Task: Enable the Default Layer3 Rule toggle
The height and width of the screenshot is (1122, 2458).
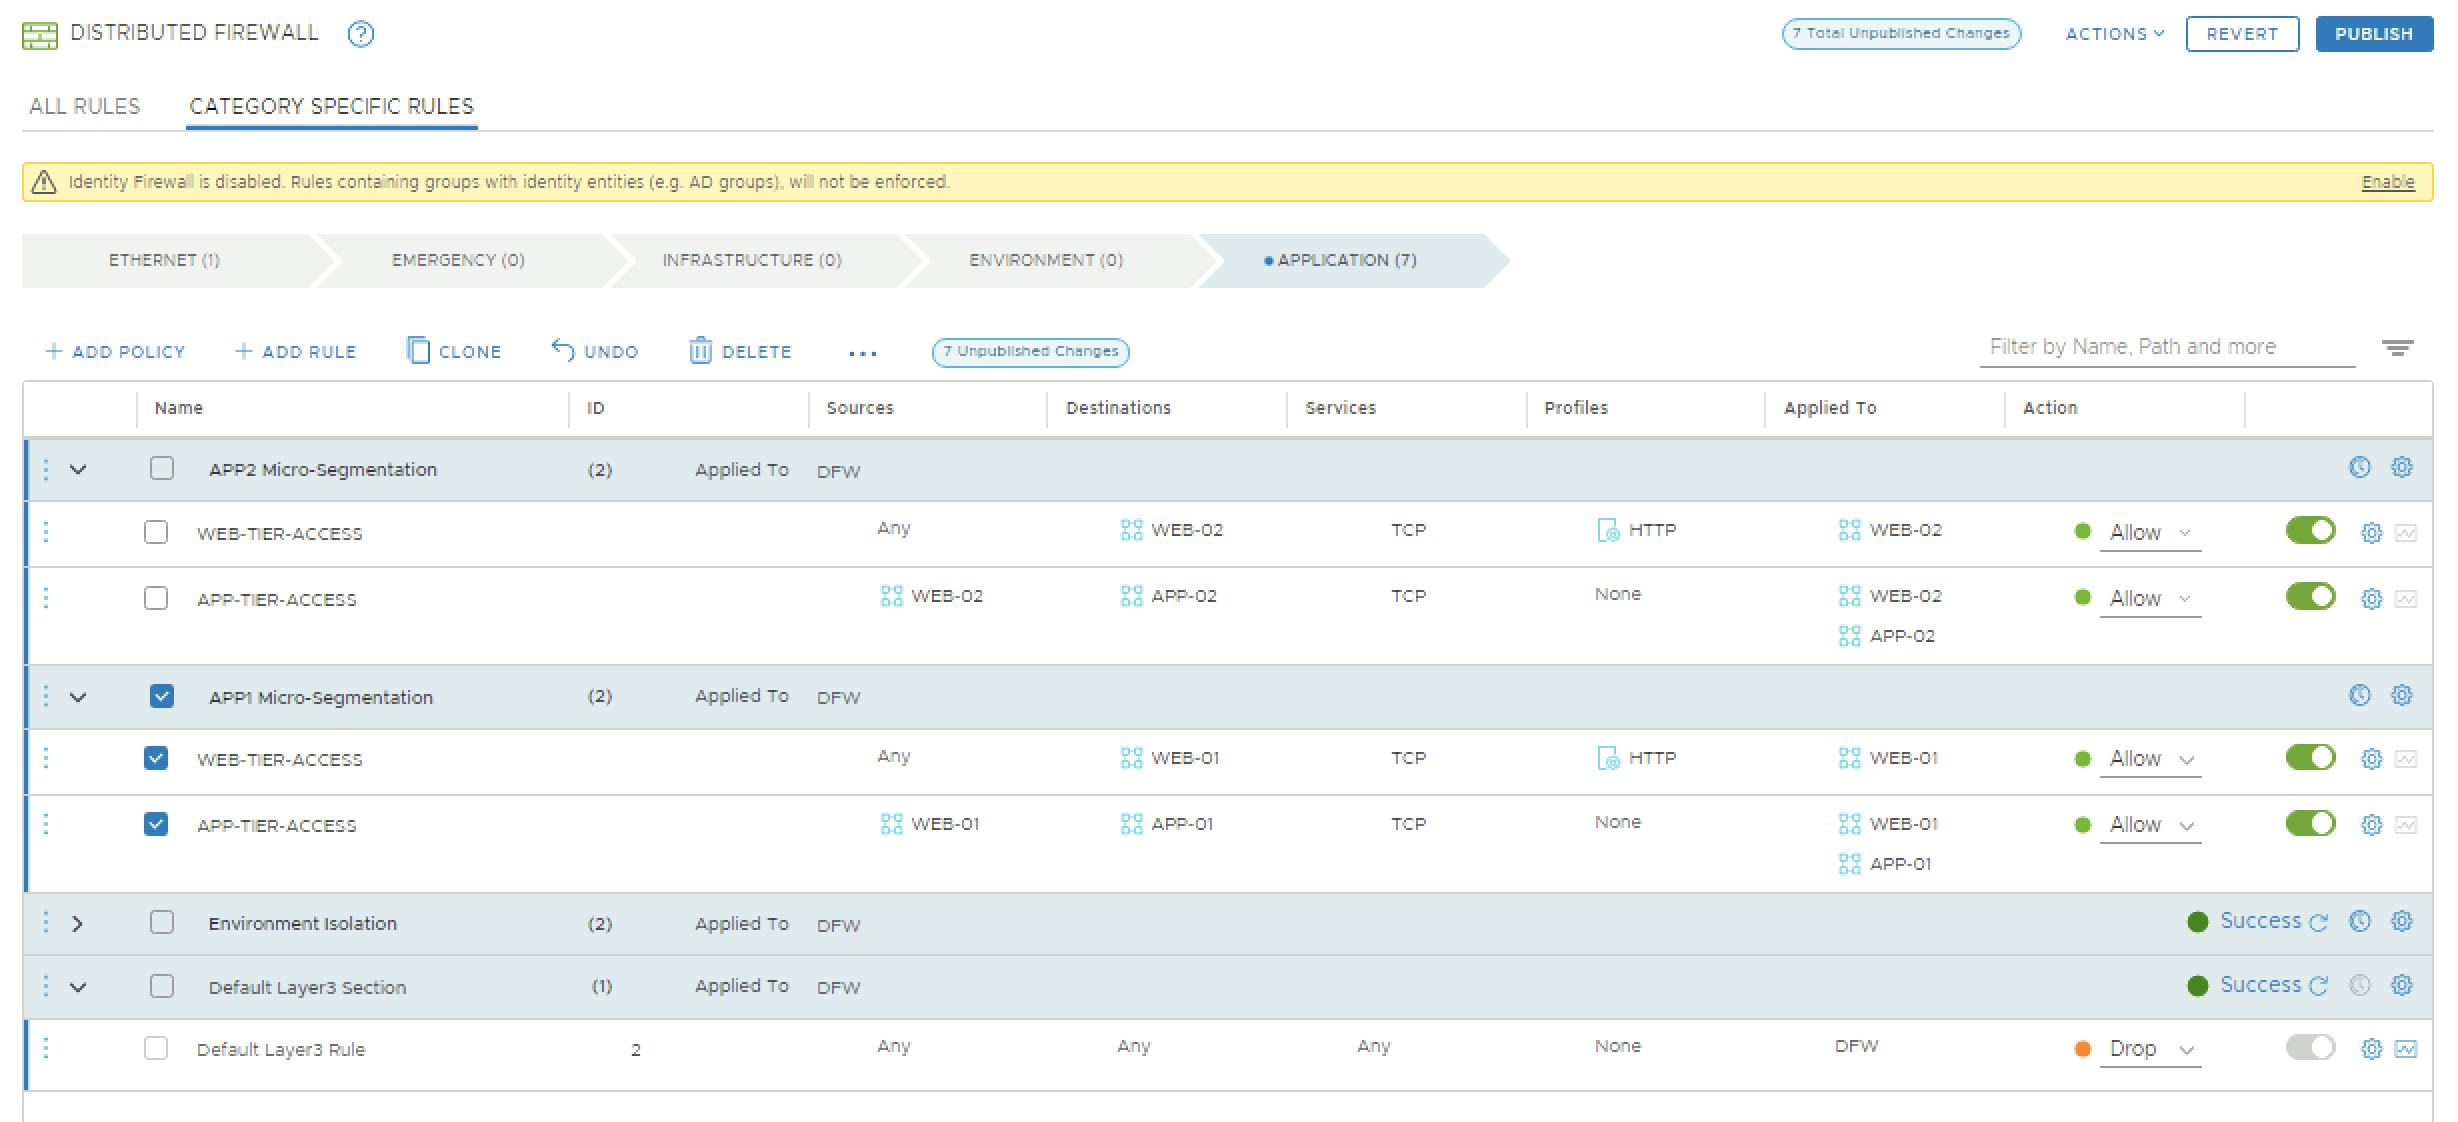Action: pos(2309,1047)
